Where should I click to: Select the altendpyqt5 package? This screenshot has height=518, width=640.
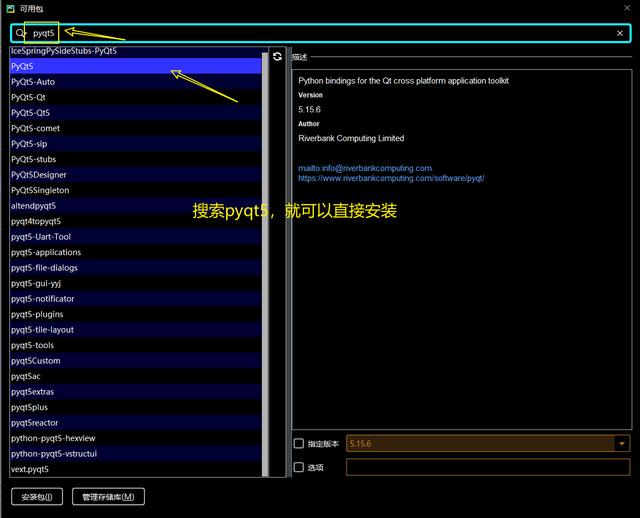coord(136,206)
